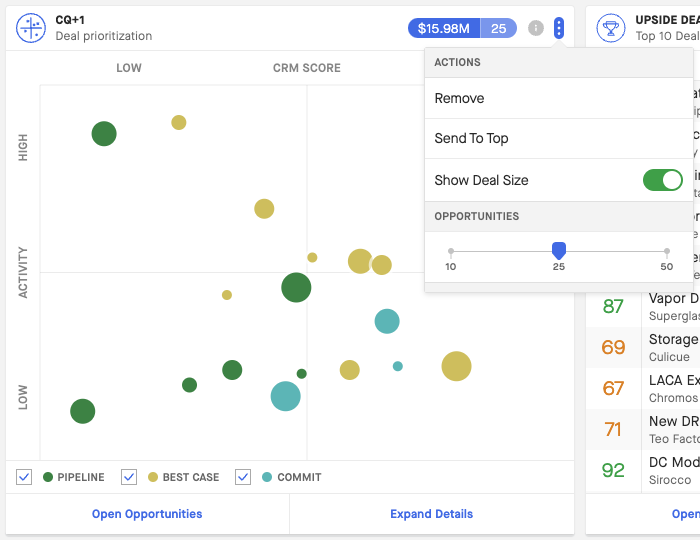Image resolution: width=700 pixels, height=540 pixels.
Task: Click the Upside Deals trophy icon
Action: point(611,28)
